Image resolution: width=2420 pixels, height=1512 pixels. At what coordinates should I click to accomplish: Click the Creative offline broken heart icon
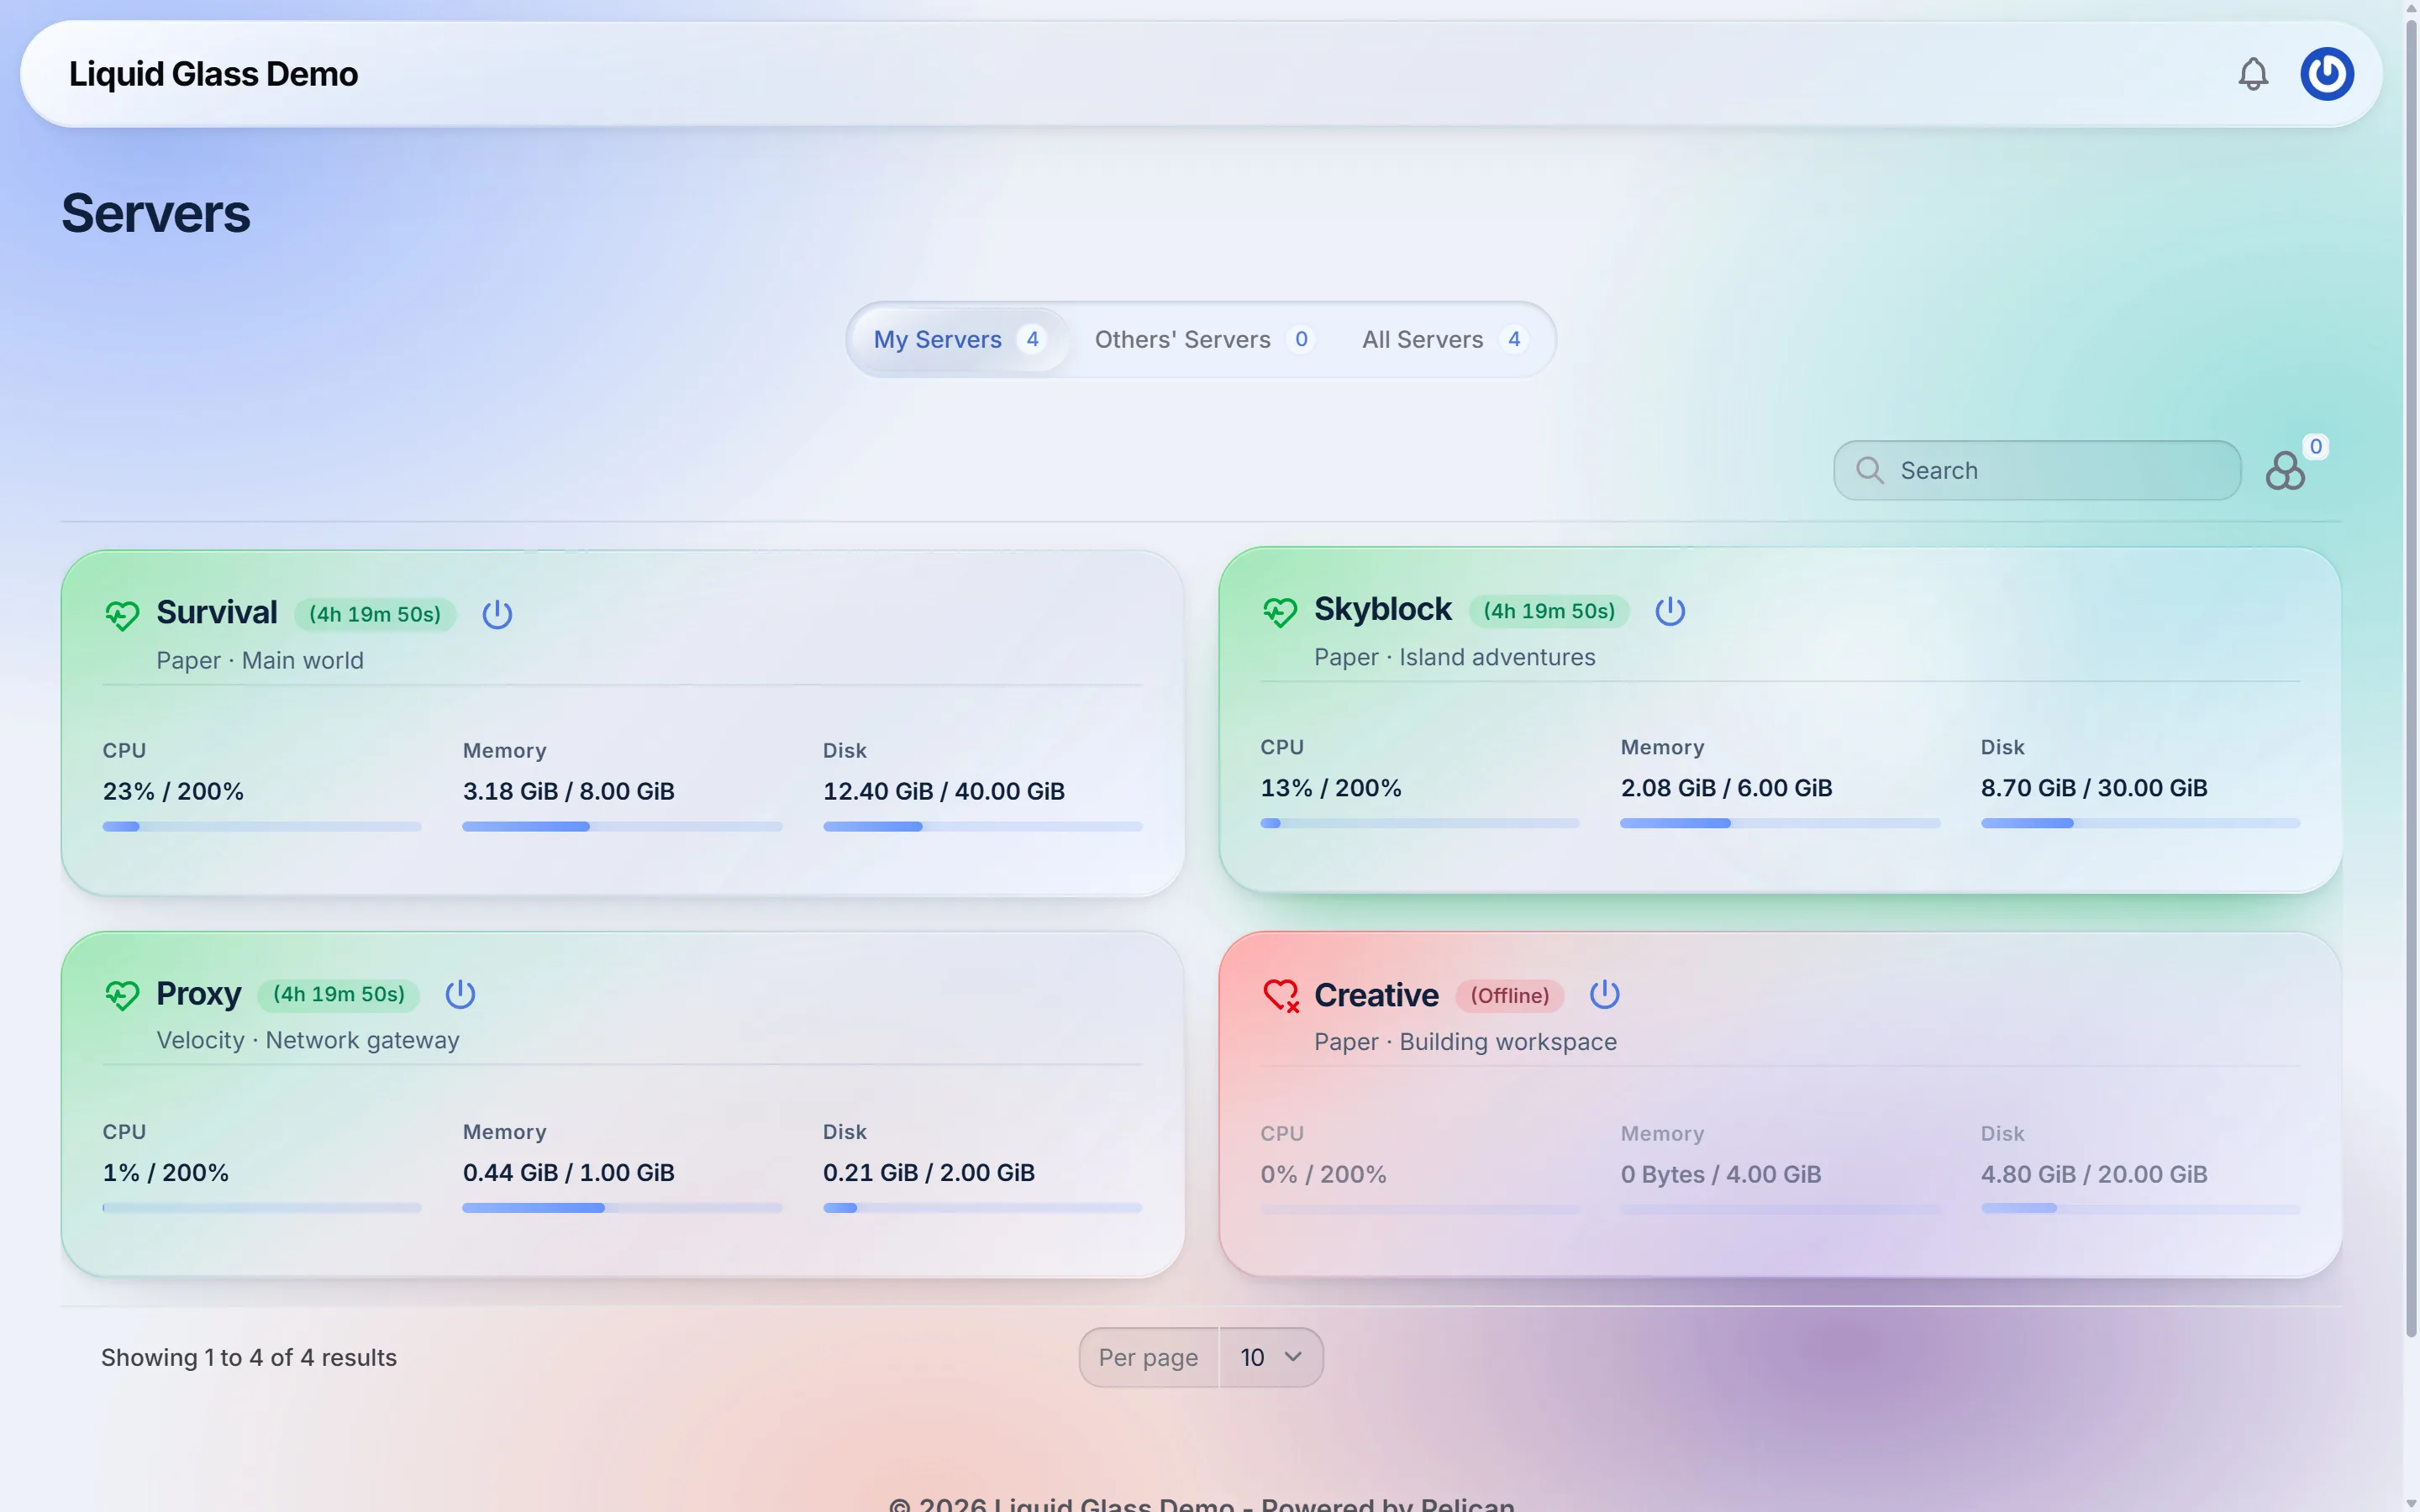pyautogui.click(x=1280, y=996)
